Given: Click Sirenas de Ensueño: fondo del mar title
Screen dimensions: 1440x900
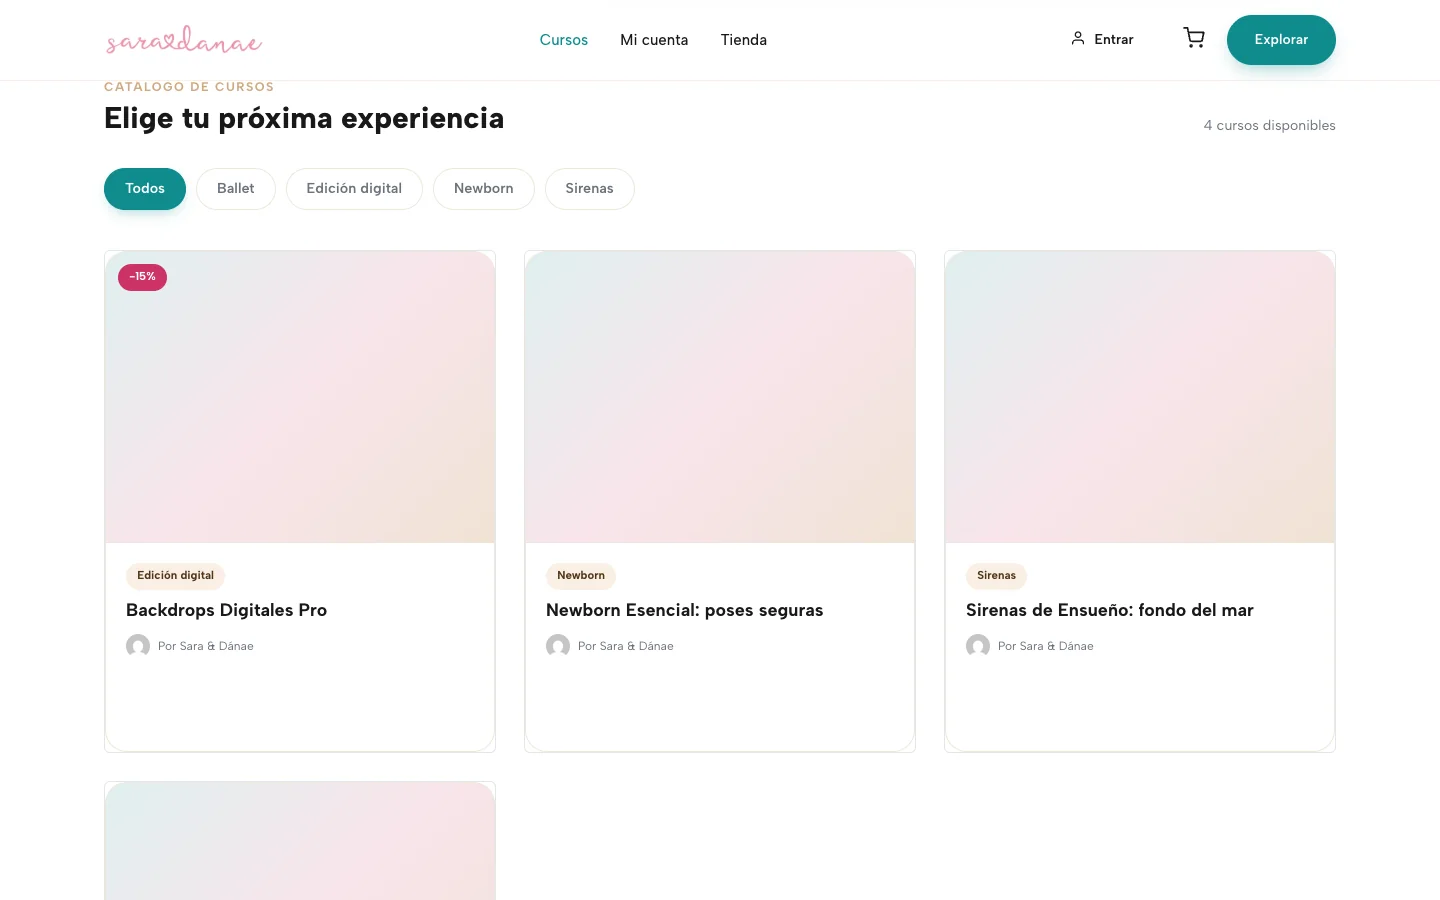Looking at the screenshot, I should tap(1110, 610).
